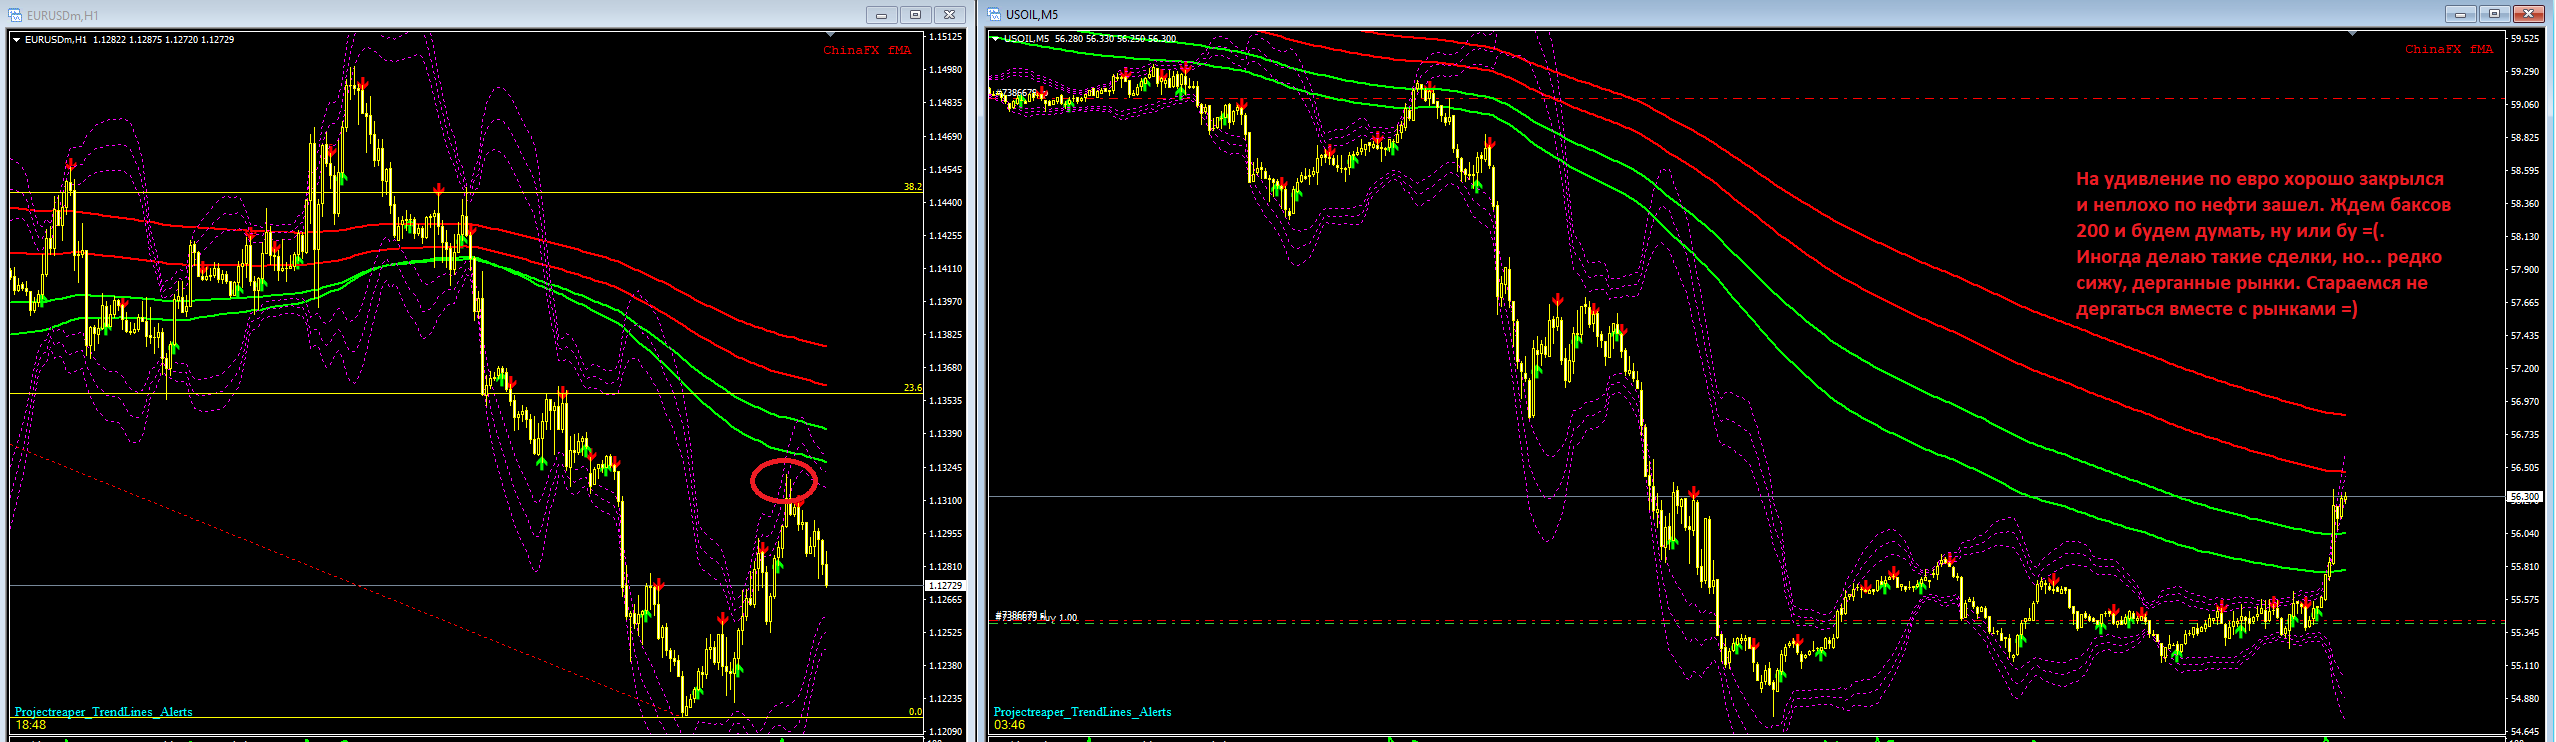The height and width of the screenshot is (742, 2556).
Task: Click the current price tag 56.300
Action: [x=2524, y=497]
